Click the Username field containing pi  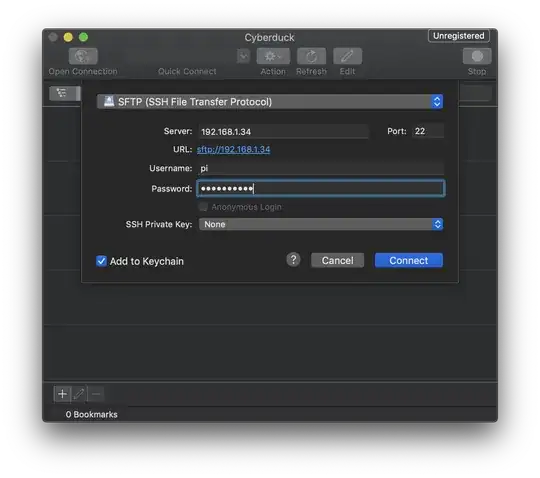[x=321, y=168]
